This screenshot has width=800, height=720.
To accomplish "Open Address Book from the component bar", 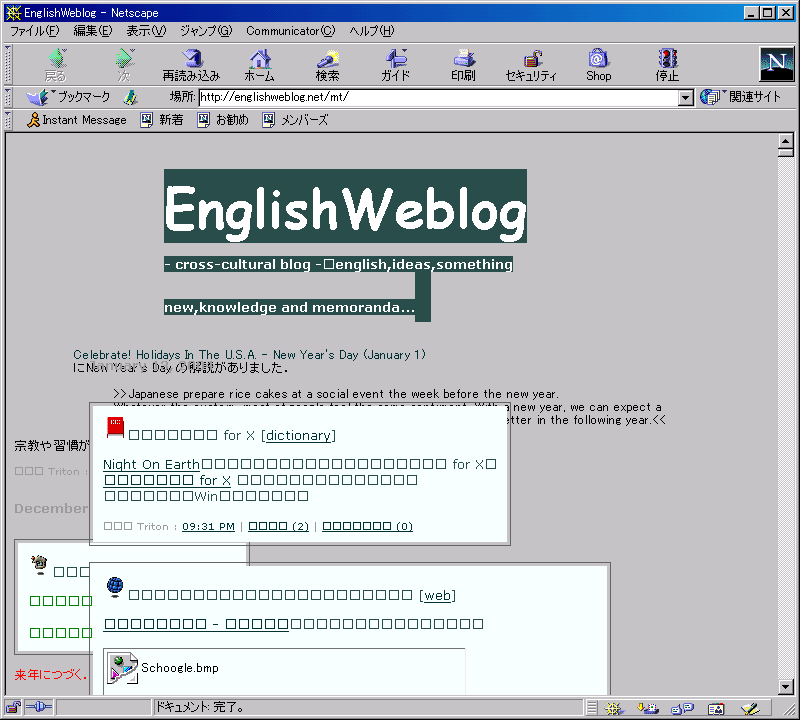I will coord(716,708).
